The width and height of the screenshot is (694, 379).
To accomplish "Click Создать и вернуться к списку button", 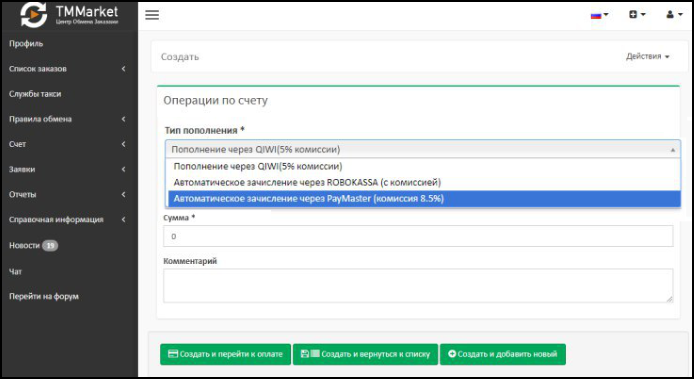I will tap(365, 354).
